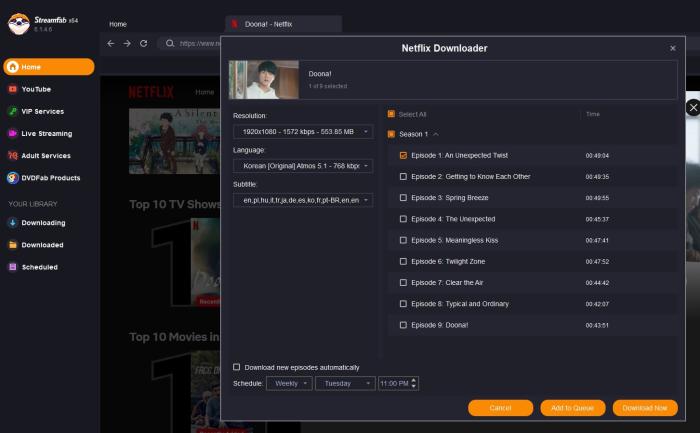Enable Download new episodes automatically

coord(237,367)
